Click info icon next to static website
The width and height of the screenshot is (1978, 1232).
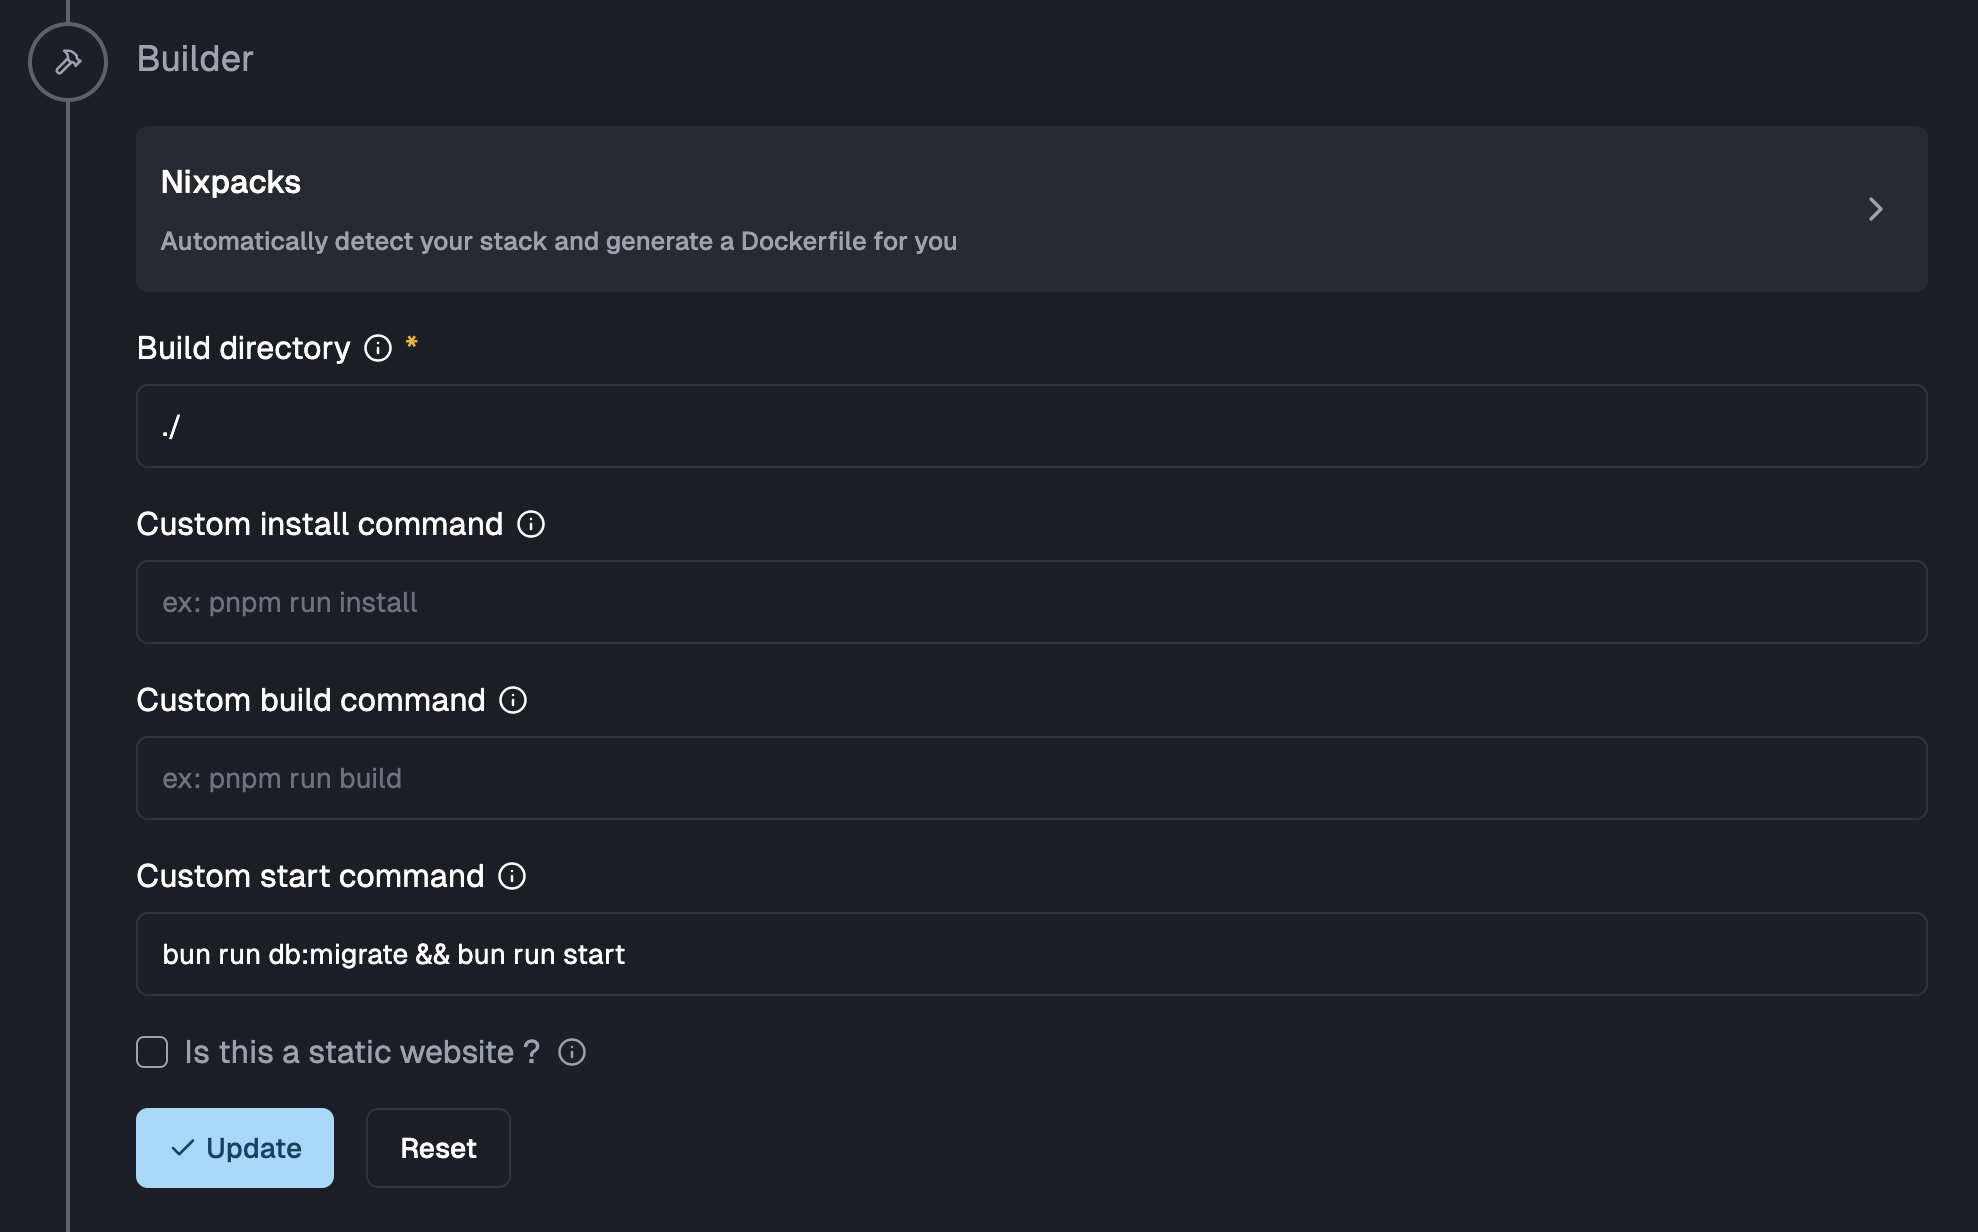[572, 1052]
